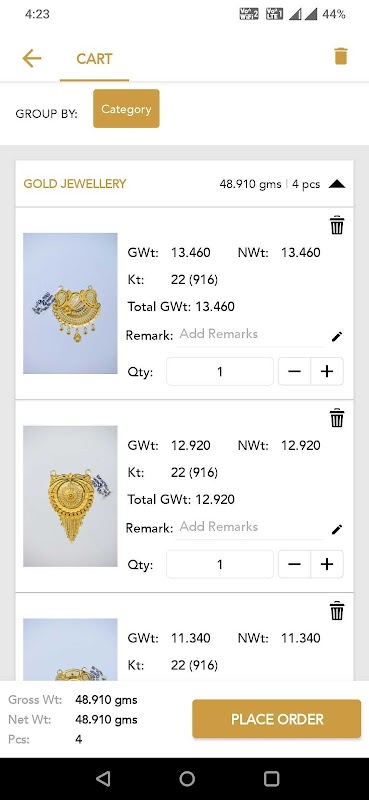This screenshot has height=800, width=369.
Task: Go back using the gold arrow icon
Action: [32, 59]
